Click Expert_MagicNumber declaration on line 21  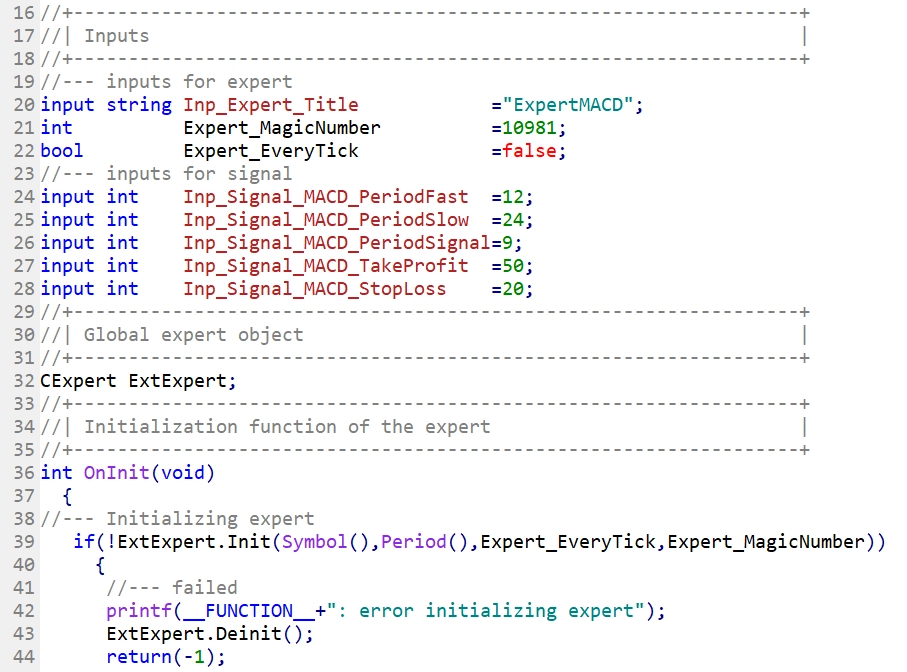282,128
